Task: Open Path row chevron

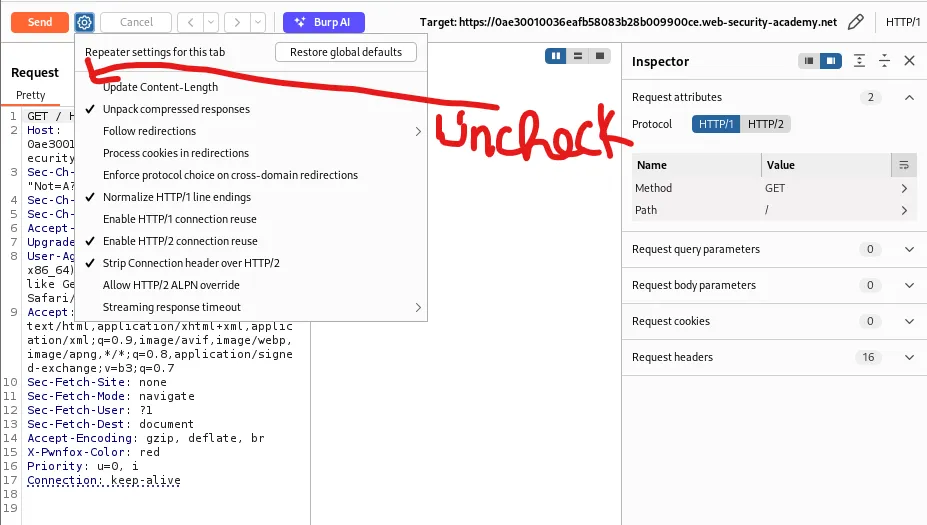Action: click(904, 210)
